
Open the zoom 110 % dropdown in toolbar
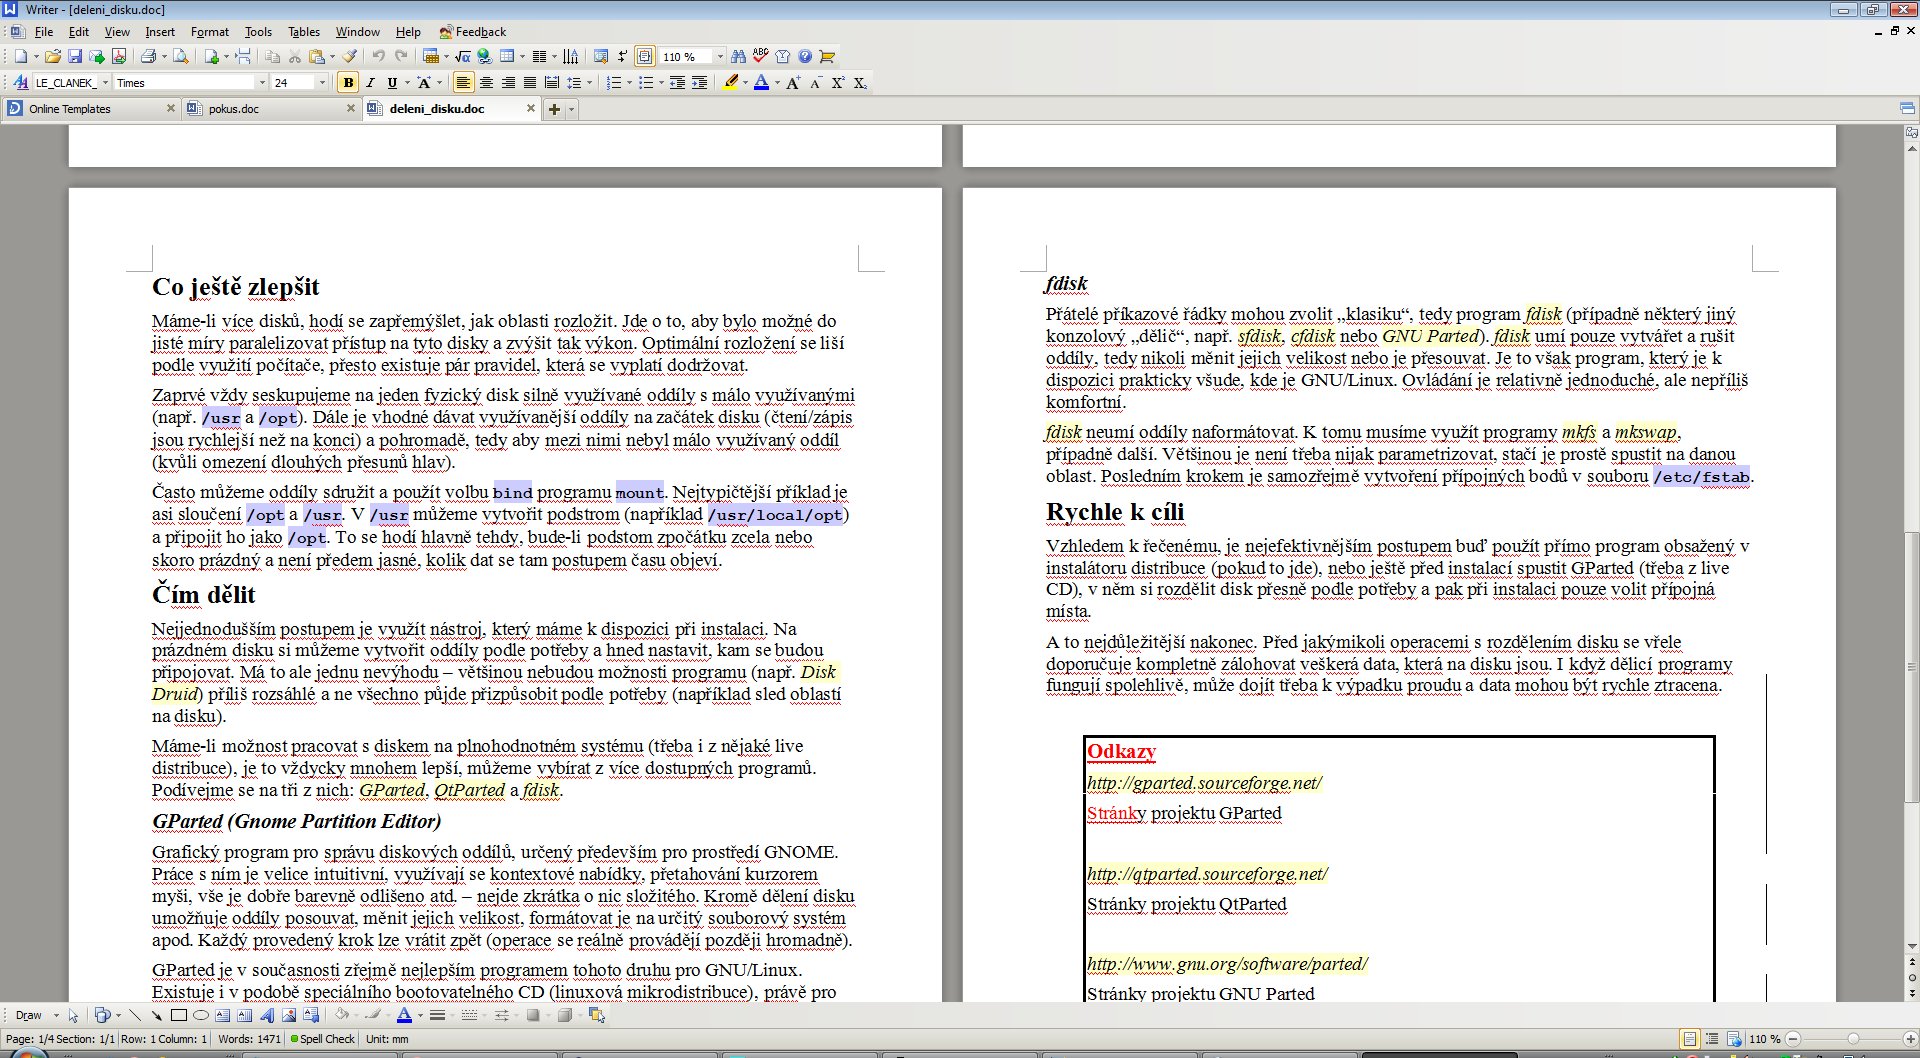tap(720, 57)
